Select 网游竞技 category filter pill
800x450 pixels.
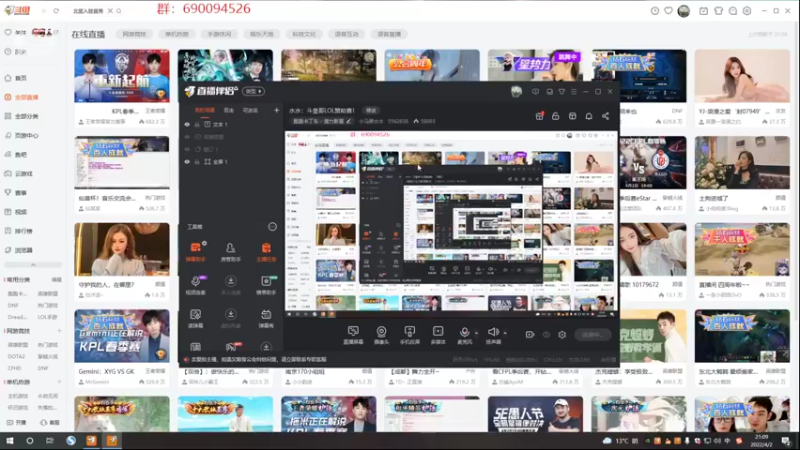(x=134, y=34)
